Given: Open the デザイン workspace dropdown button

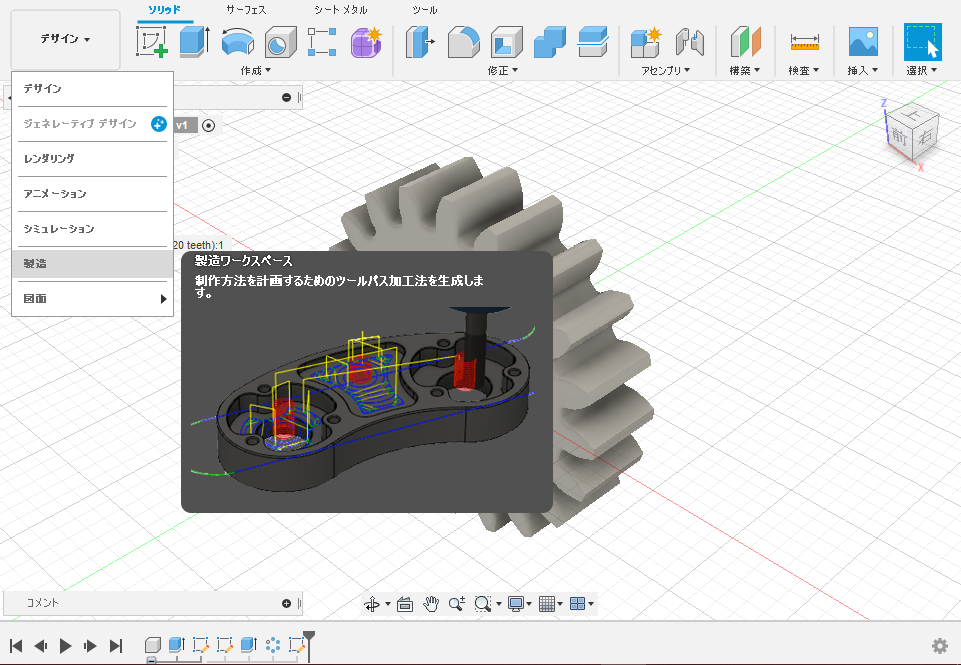Looking at the screenshot, I should [x=66, y=39].
